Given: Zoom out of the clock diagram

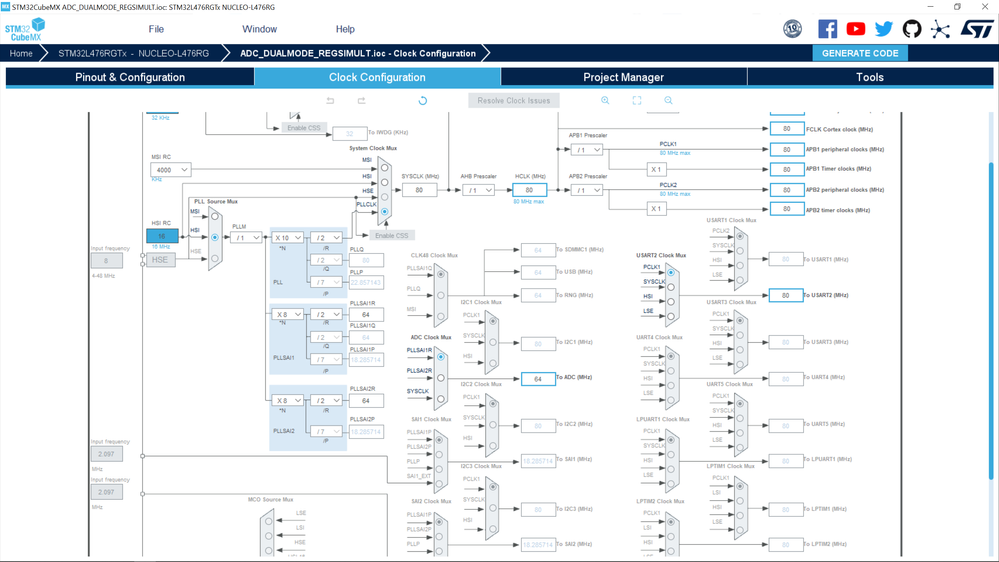Looking at the screenshot, I should click(x=668, y=101).
